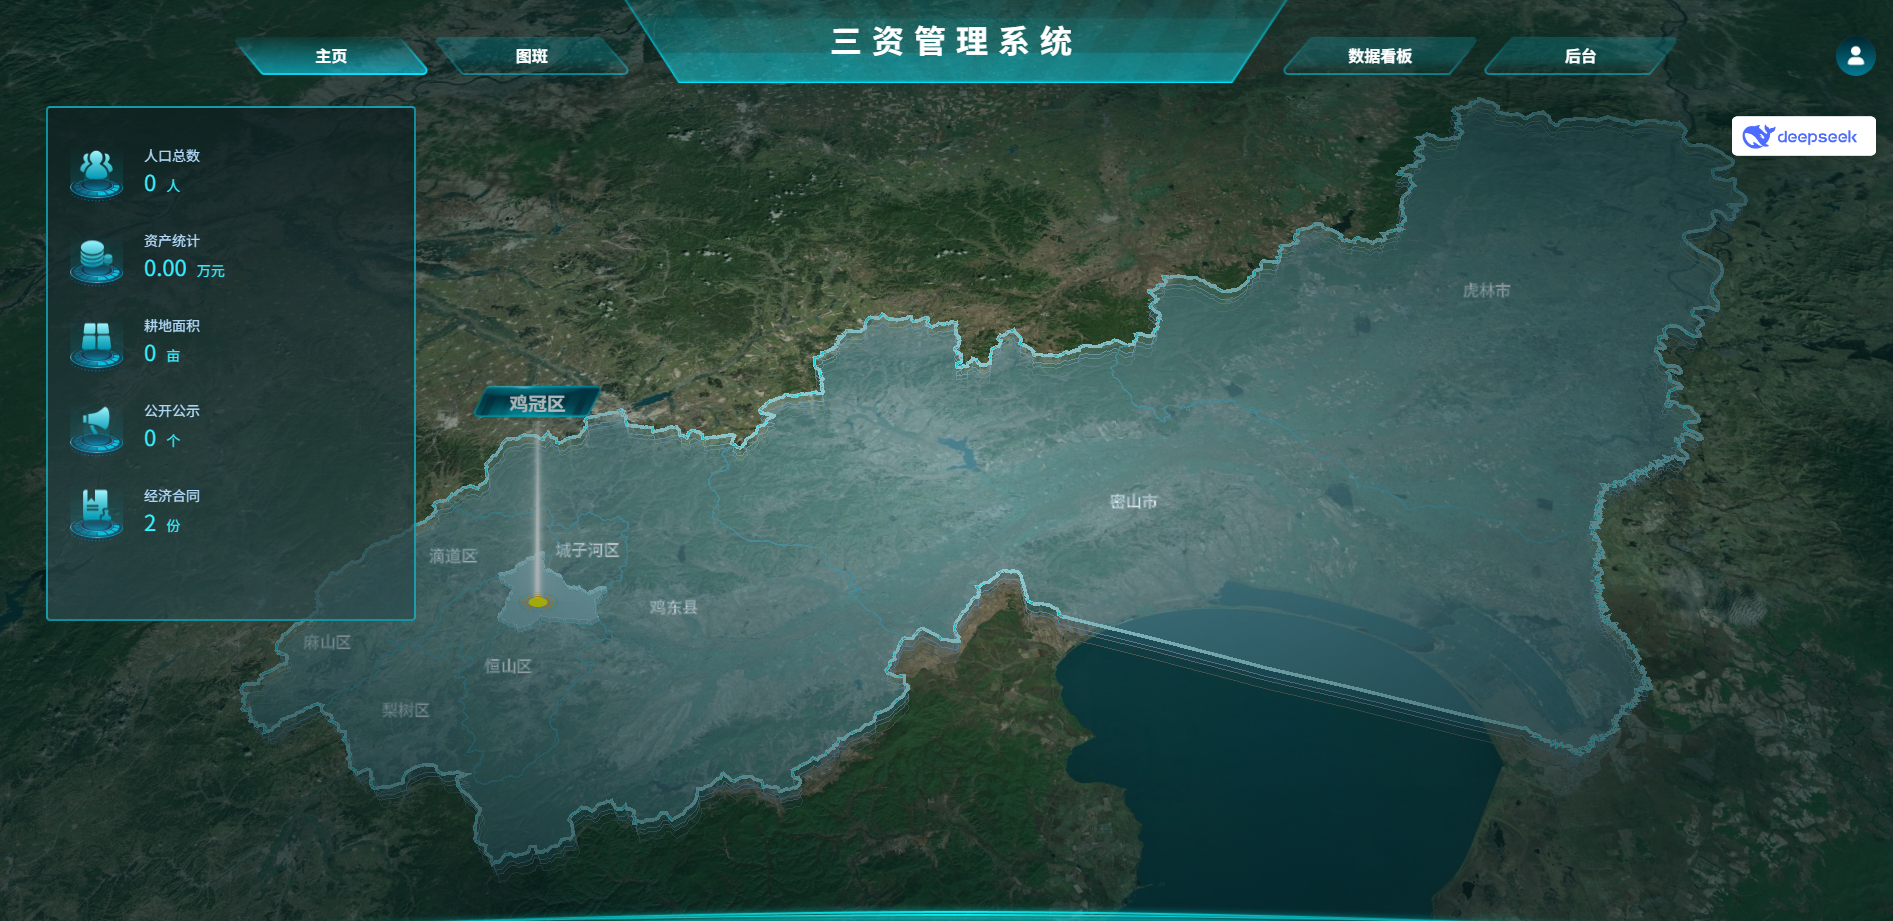The width and height of the screenshot is (1893, 921).
Task: Select 虎林市 region on the map
Action: 1486,290
